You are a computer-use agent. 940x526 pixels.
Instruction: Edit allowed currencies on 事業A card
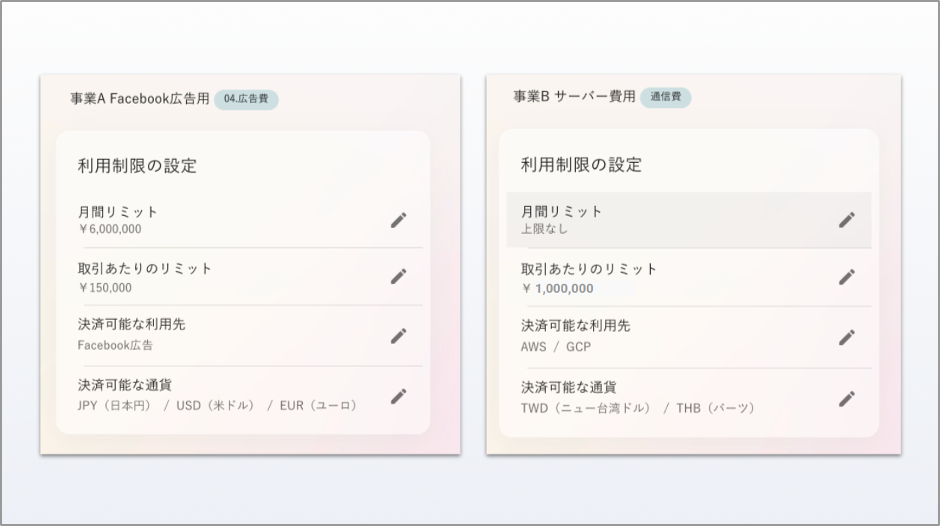point(399,396)
